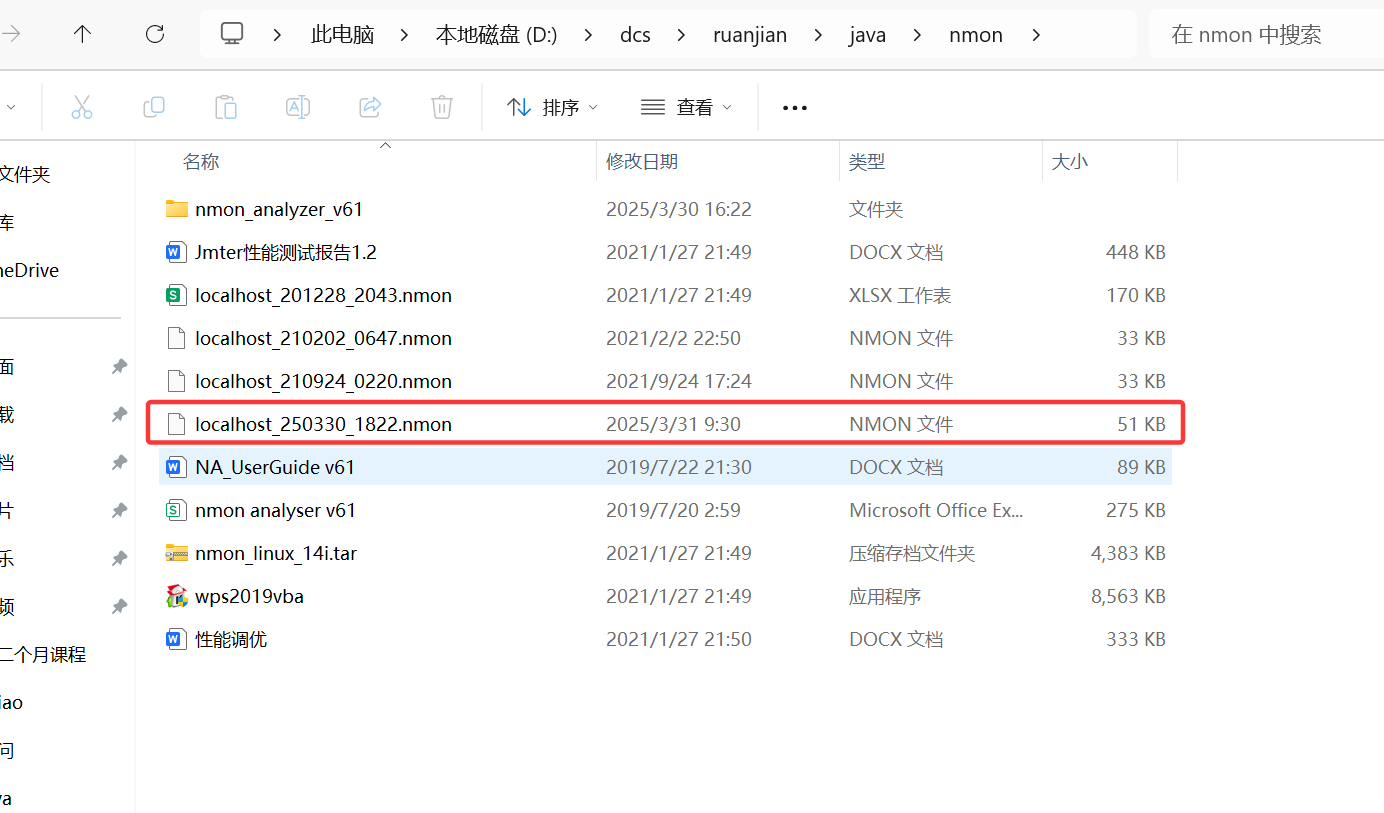Viewport: 1384px width, 813px height.
Task: Click the size value 448 KB
Action: pyautogui.click(x=1136, y=252)
